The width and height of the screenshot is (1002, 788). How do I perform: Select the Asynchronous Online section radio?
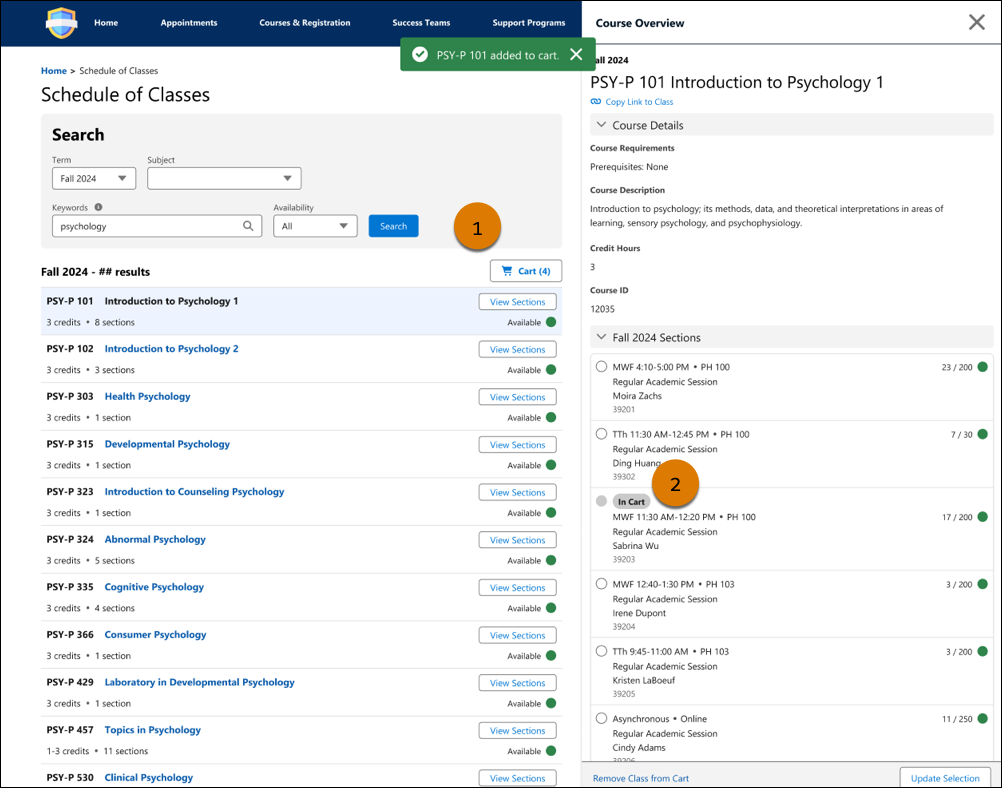601,718
